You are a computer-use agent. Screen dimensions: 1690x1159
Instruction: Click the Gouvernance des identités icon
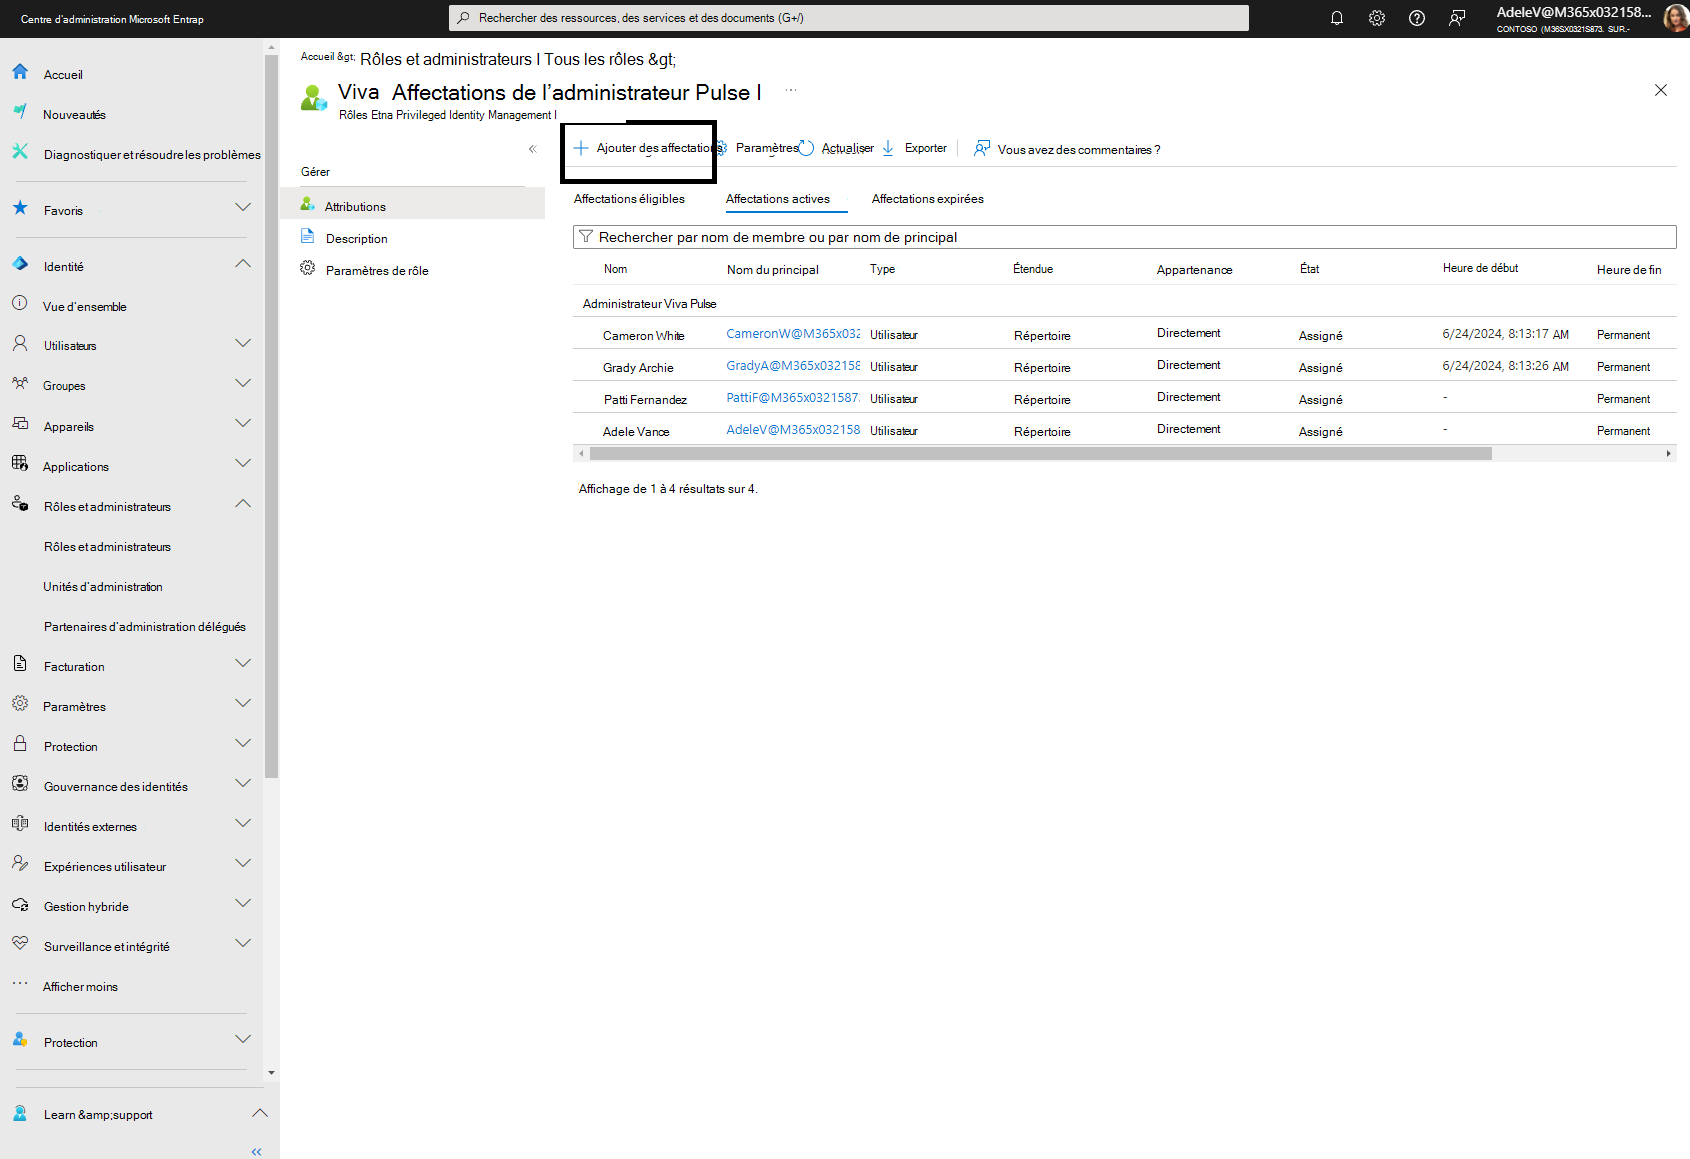[x=20, y=783]
